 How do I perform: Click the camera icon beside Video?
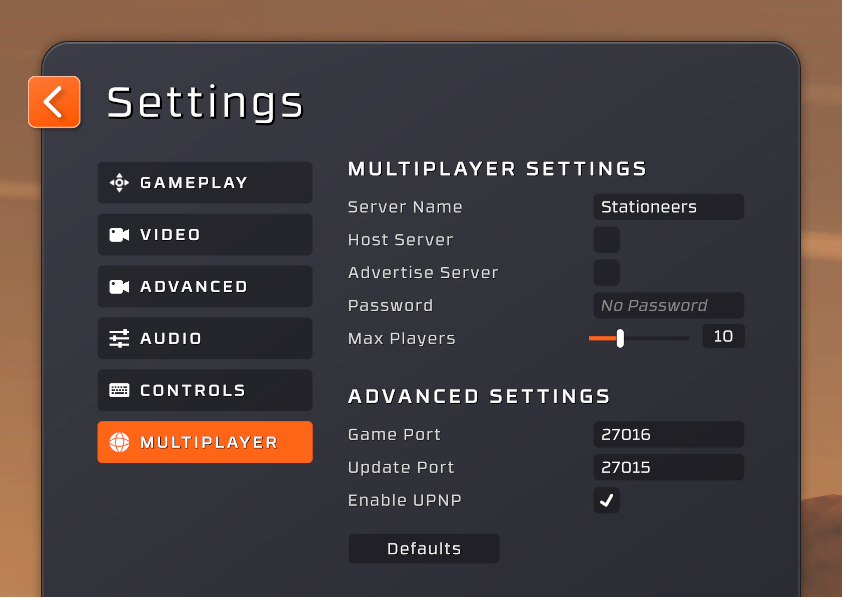[119, 234]
